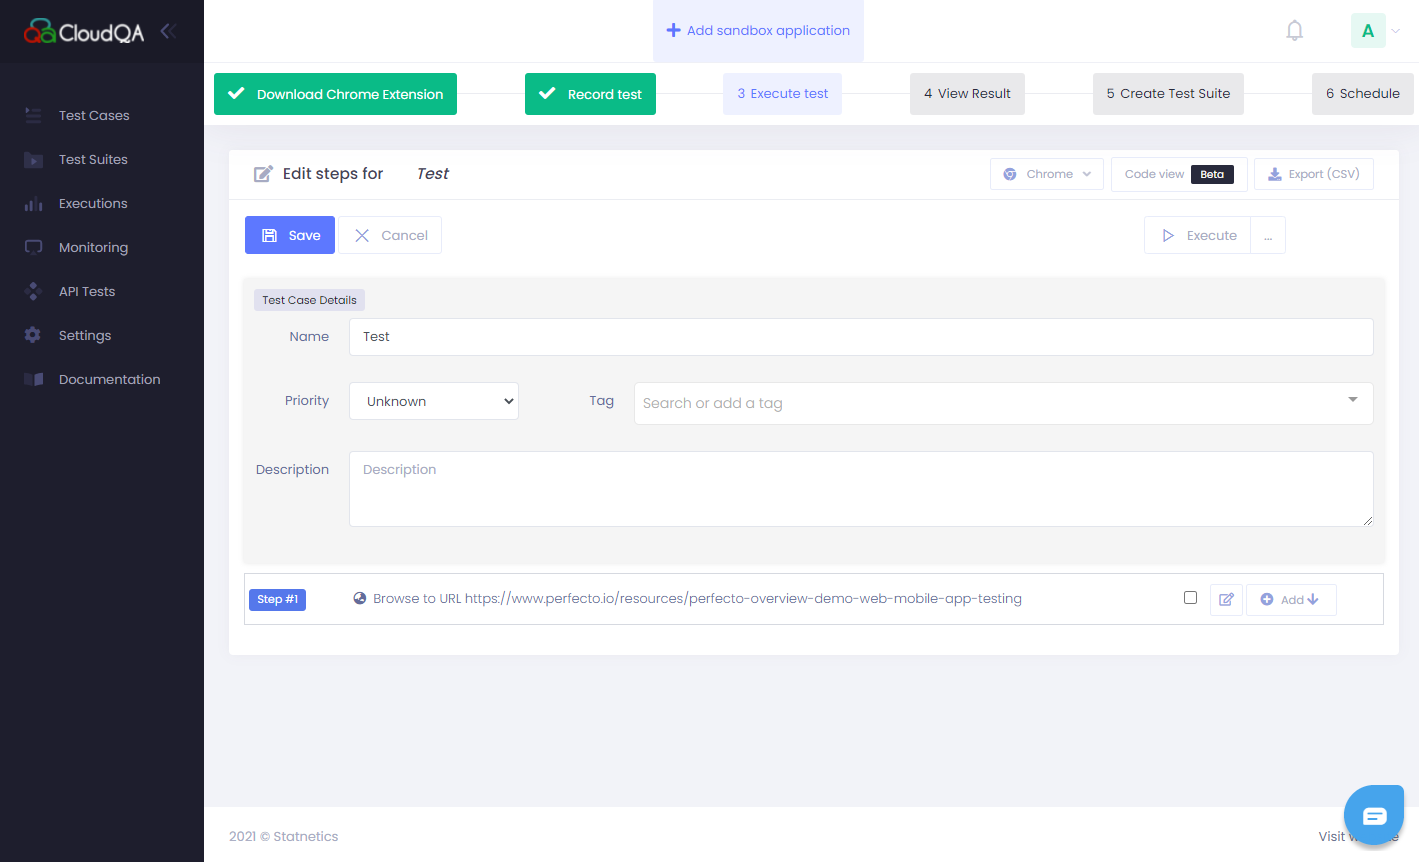Switch to Code view Beta
1419x862 pixels.
[1179, 174]
